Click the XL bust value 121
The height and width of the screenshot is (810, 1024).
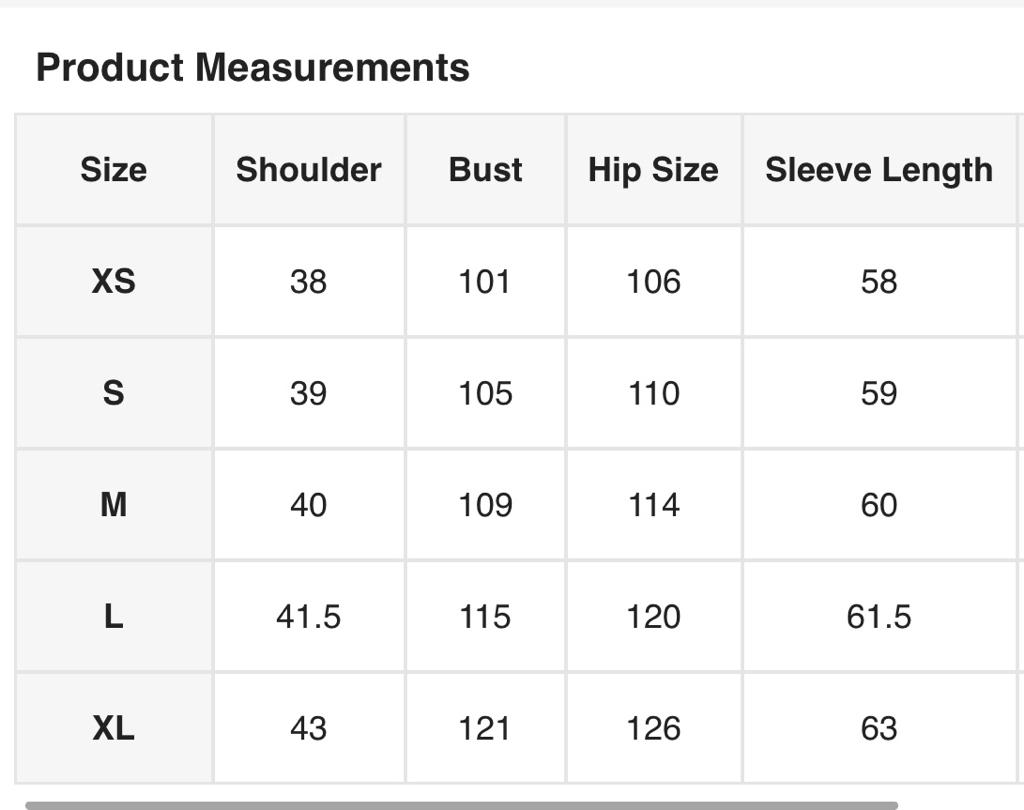(485, 728)
